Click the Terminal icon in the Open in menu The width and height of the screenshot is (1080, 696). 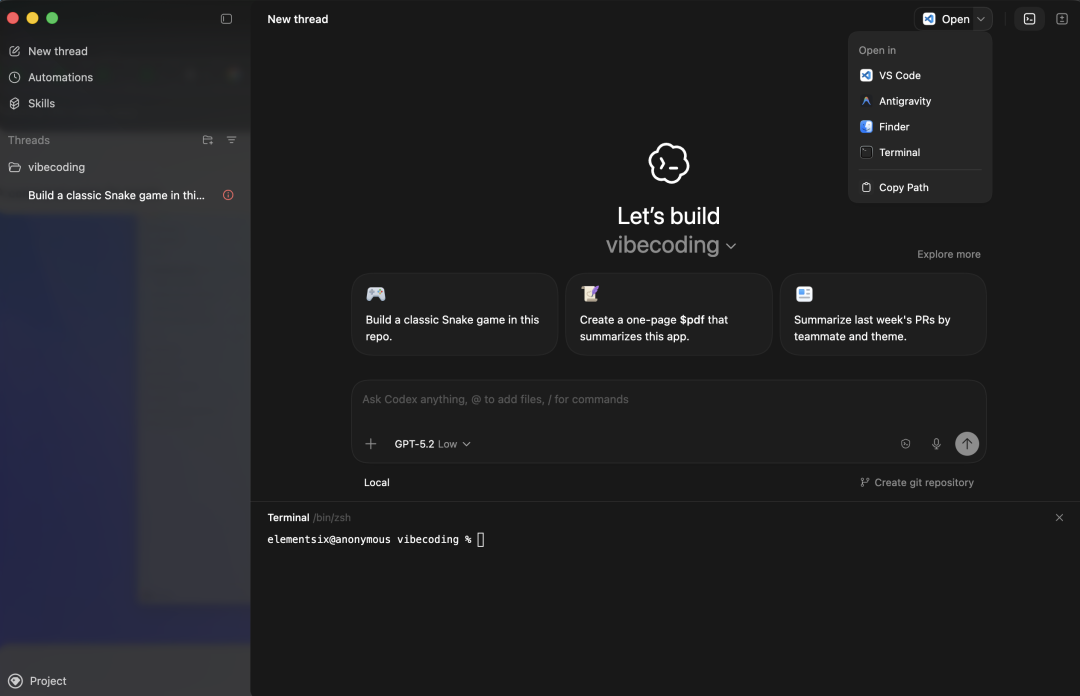pyautogui.click(x=866, y=152)
